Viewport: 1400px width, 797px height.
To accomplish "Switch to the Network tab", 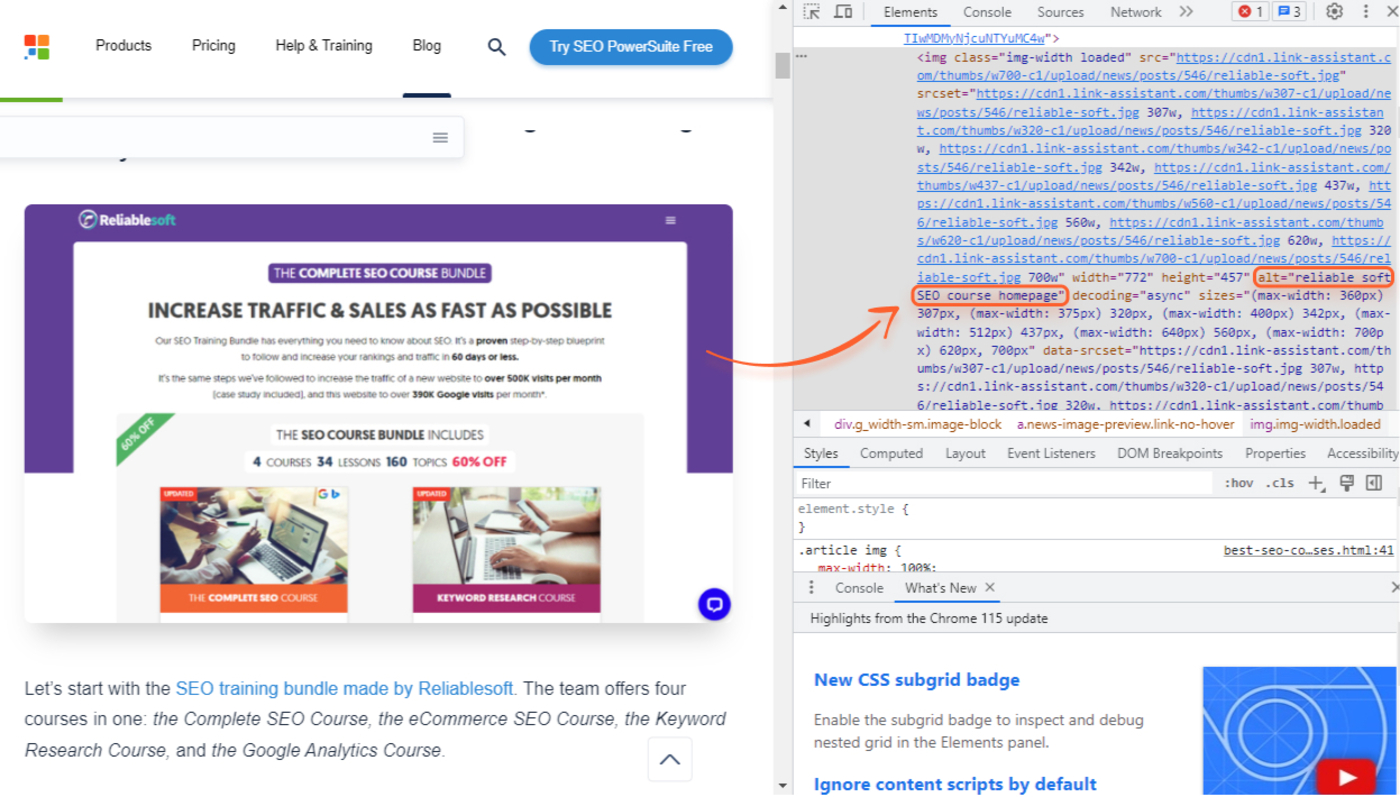I will point(1135,12).
